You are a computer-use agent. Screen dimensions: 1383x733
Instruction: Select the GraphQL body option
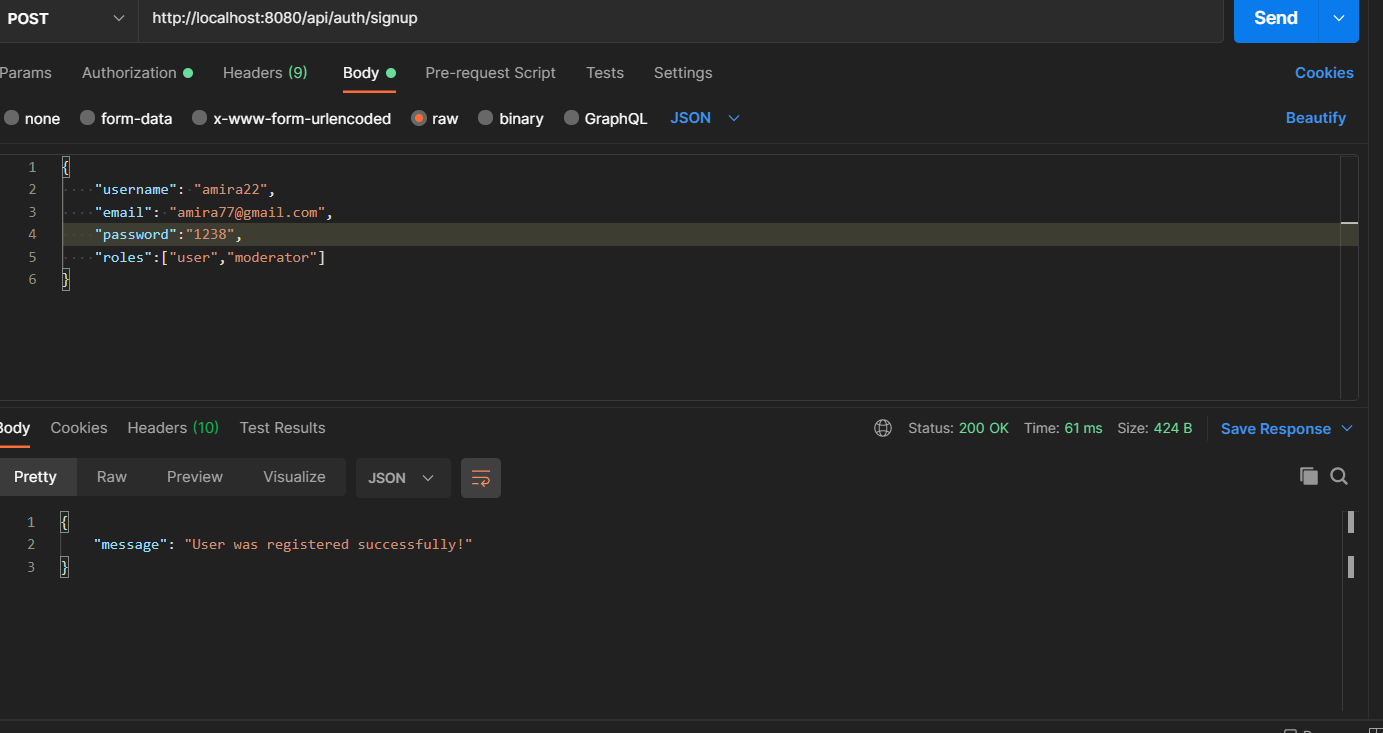pos(605,118)
